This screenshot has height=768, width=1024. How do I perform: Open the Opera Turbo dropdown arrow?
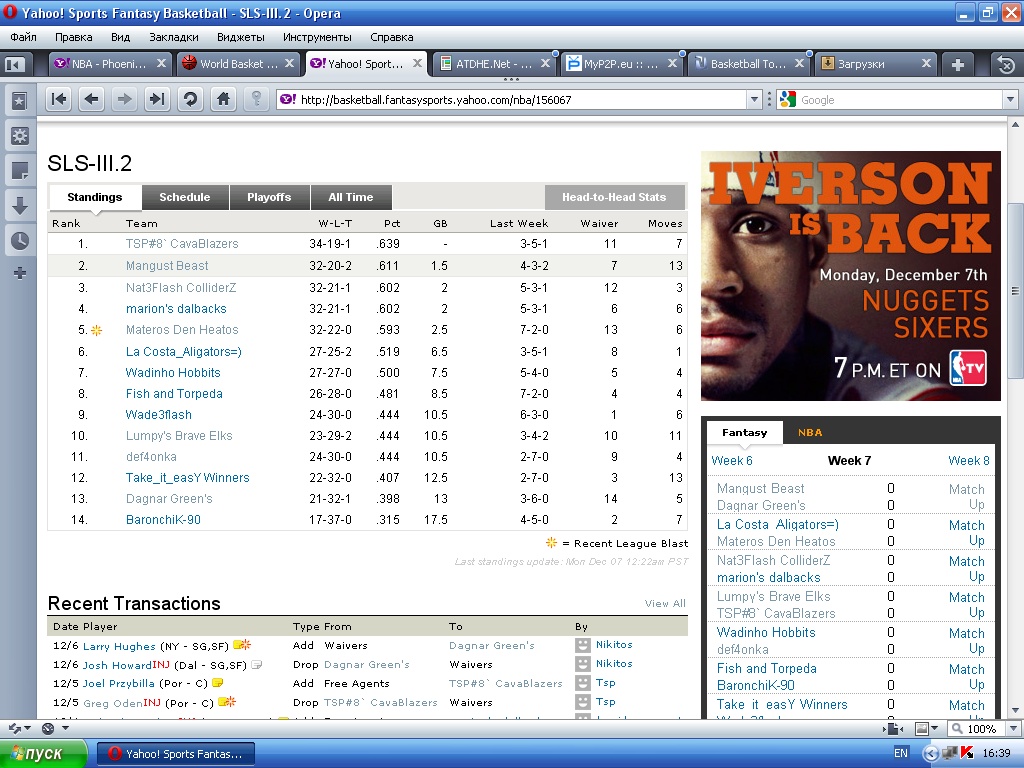click(x=65, y=728)
